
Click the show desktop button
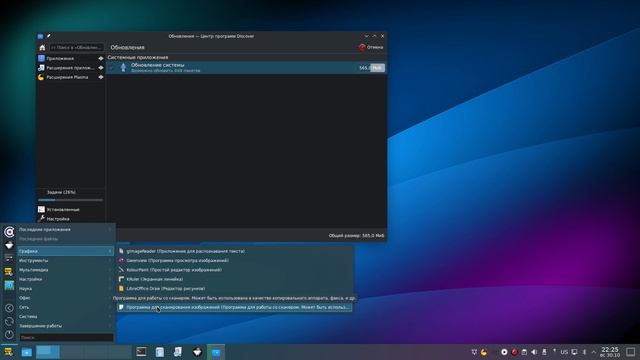click(631, 352)
